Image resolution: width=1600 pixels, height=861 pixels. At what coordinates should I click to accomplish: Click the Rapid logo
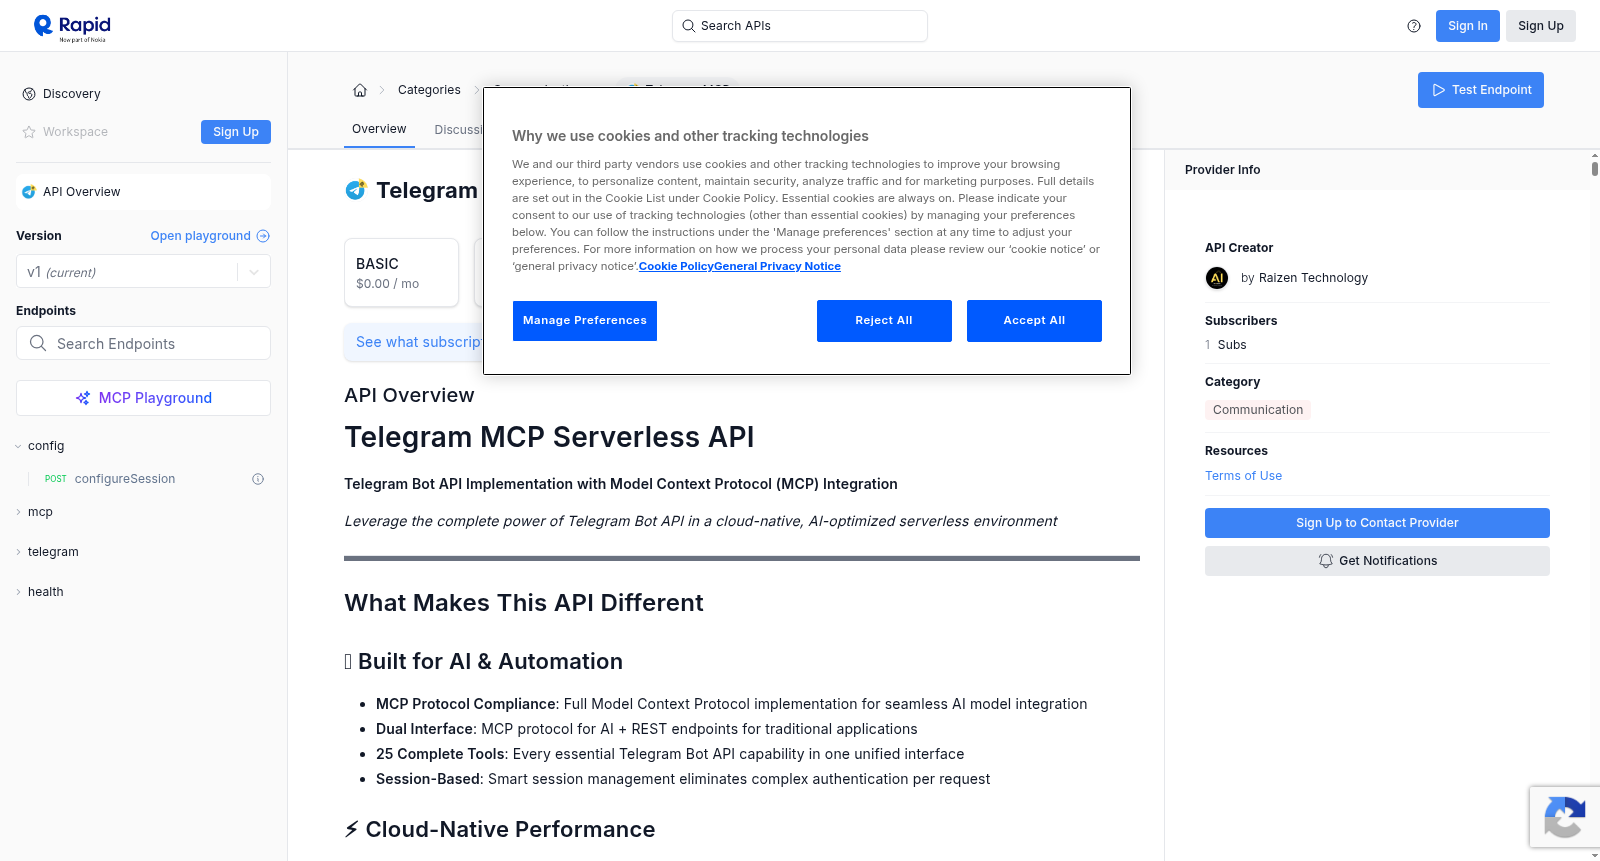[72, 27]
